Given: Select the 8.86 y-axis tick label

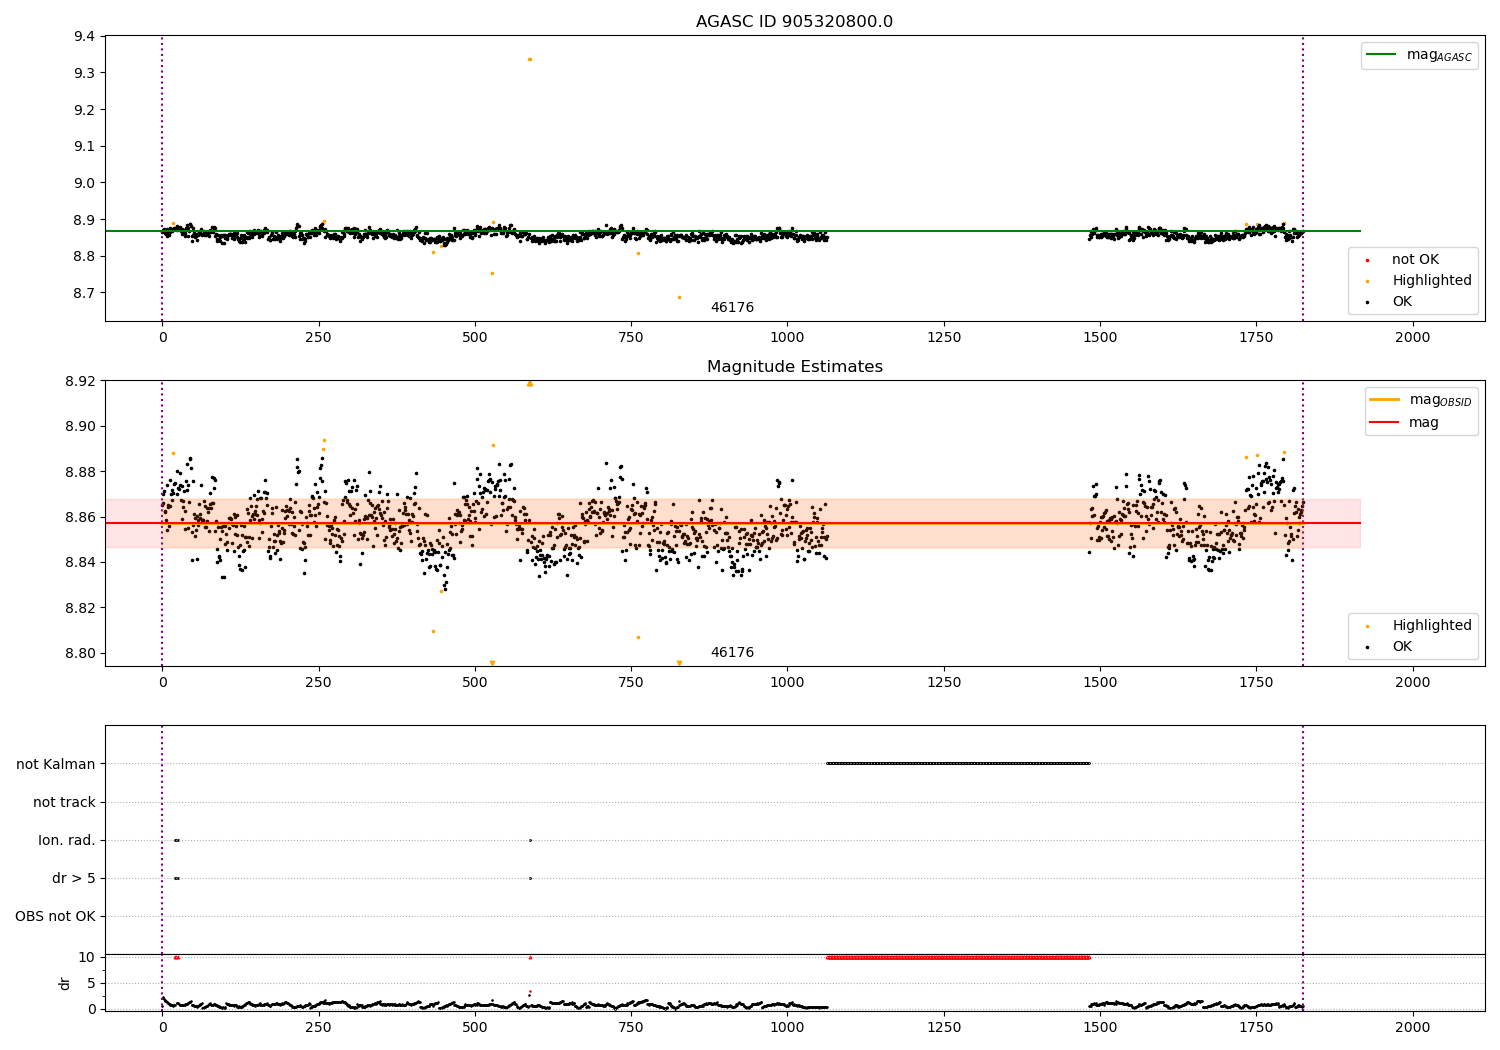Looking at the screenshot, I should pos(81,517).
